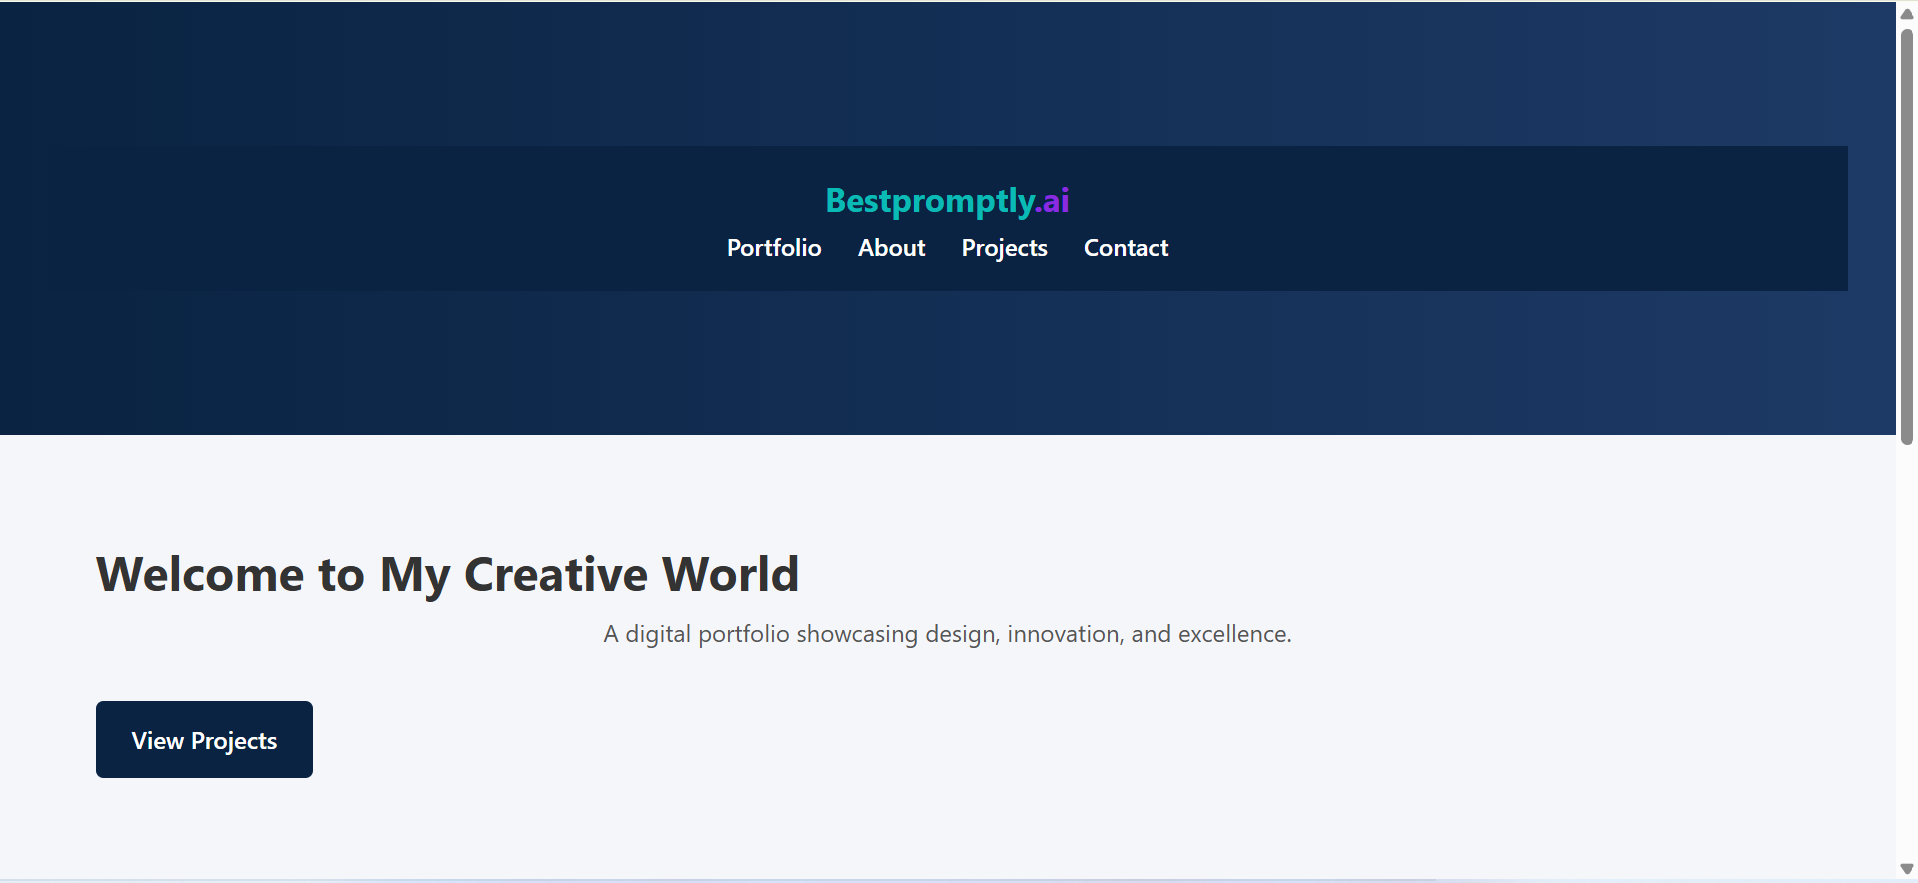Click the scrollbar up arrow

coord(1906,13)
